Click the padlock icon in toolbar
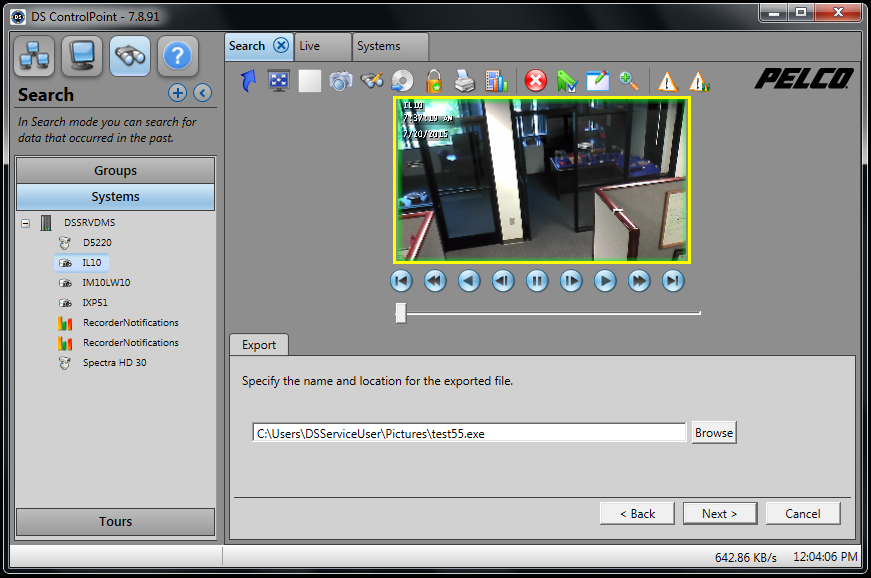The height and width of the screenshot is (578, 871). tap(434, 81)
